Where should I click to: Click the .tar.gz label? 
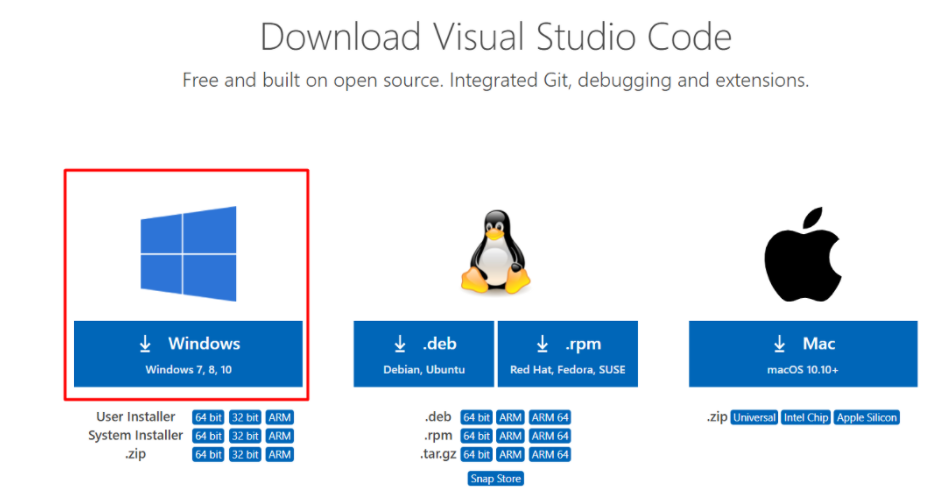click(438, 454)
